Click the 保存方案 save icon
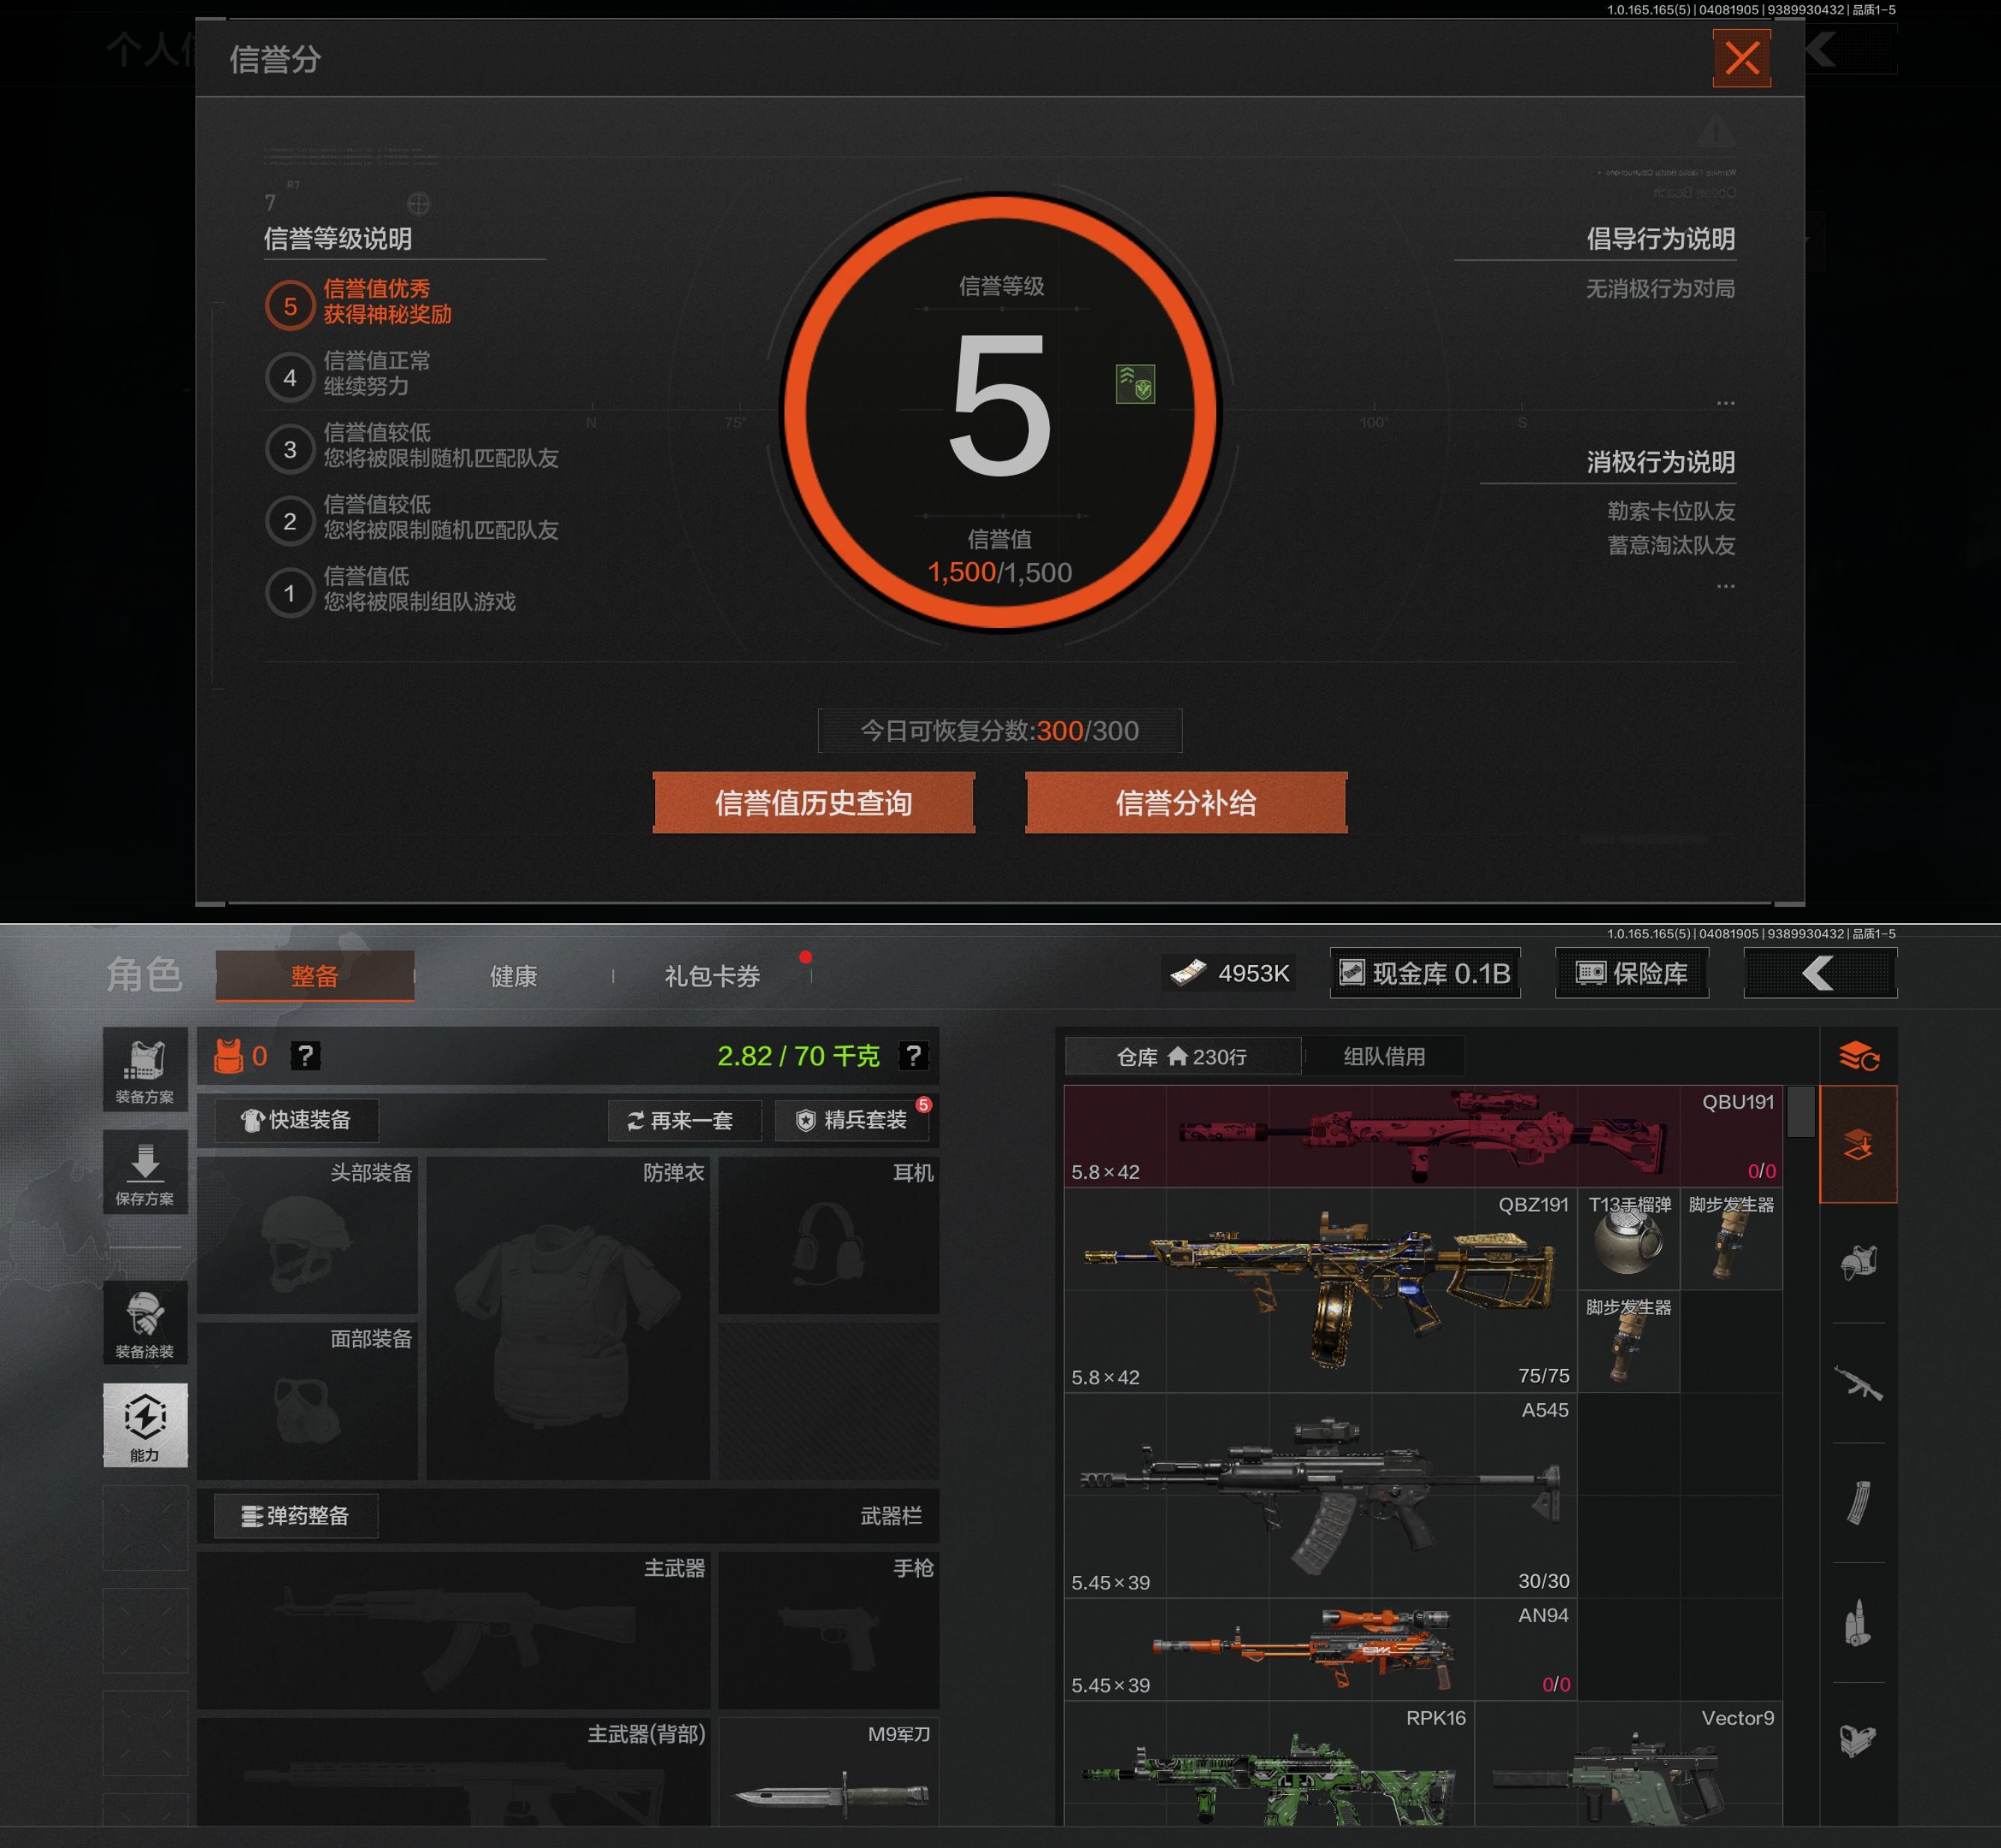The image size is (2001, 1848). coord(145,1172)
